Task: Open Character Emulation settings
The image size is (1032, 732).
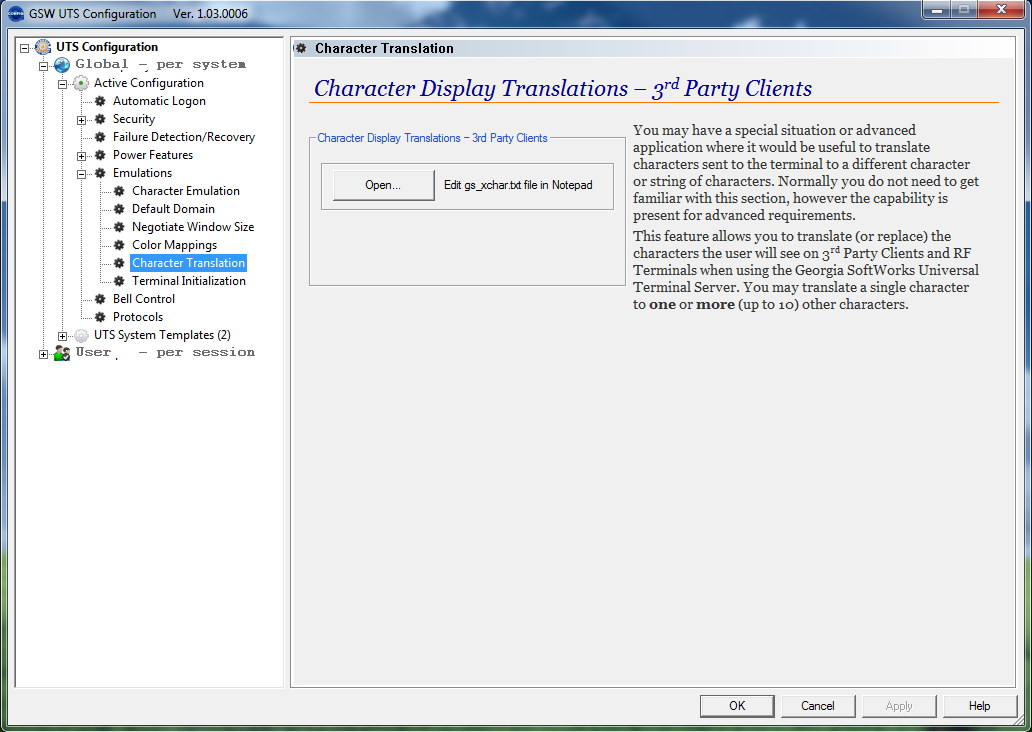Action: click(x=186, y=191)
